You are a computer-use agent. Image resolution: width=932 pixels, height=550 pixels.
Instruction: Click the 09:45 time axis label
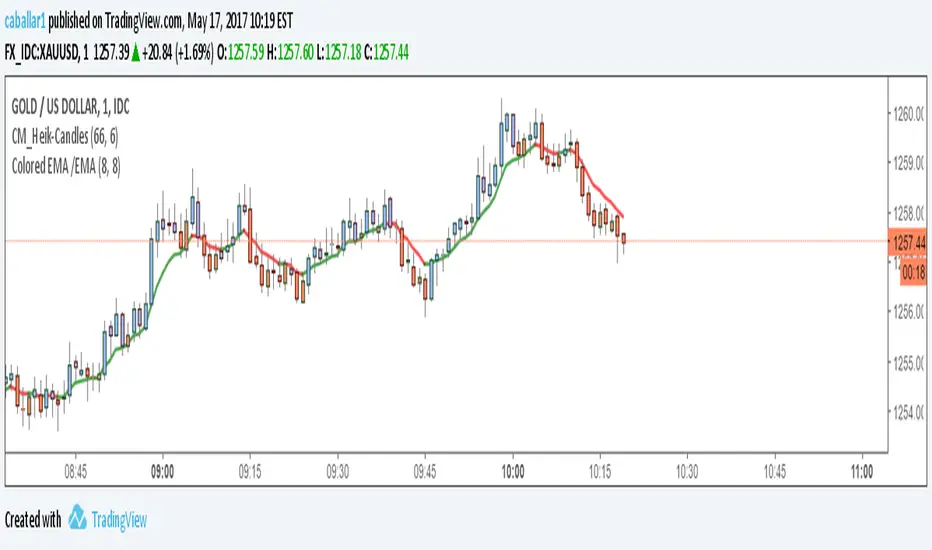pos(424,472)
